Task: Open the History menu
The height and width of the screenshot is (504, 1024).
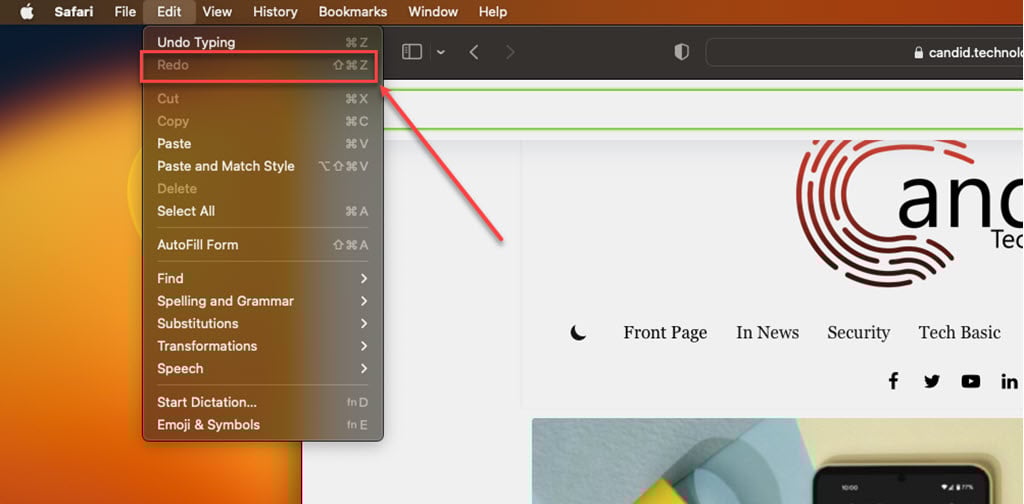Action: point(275,12)
